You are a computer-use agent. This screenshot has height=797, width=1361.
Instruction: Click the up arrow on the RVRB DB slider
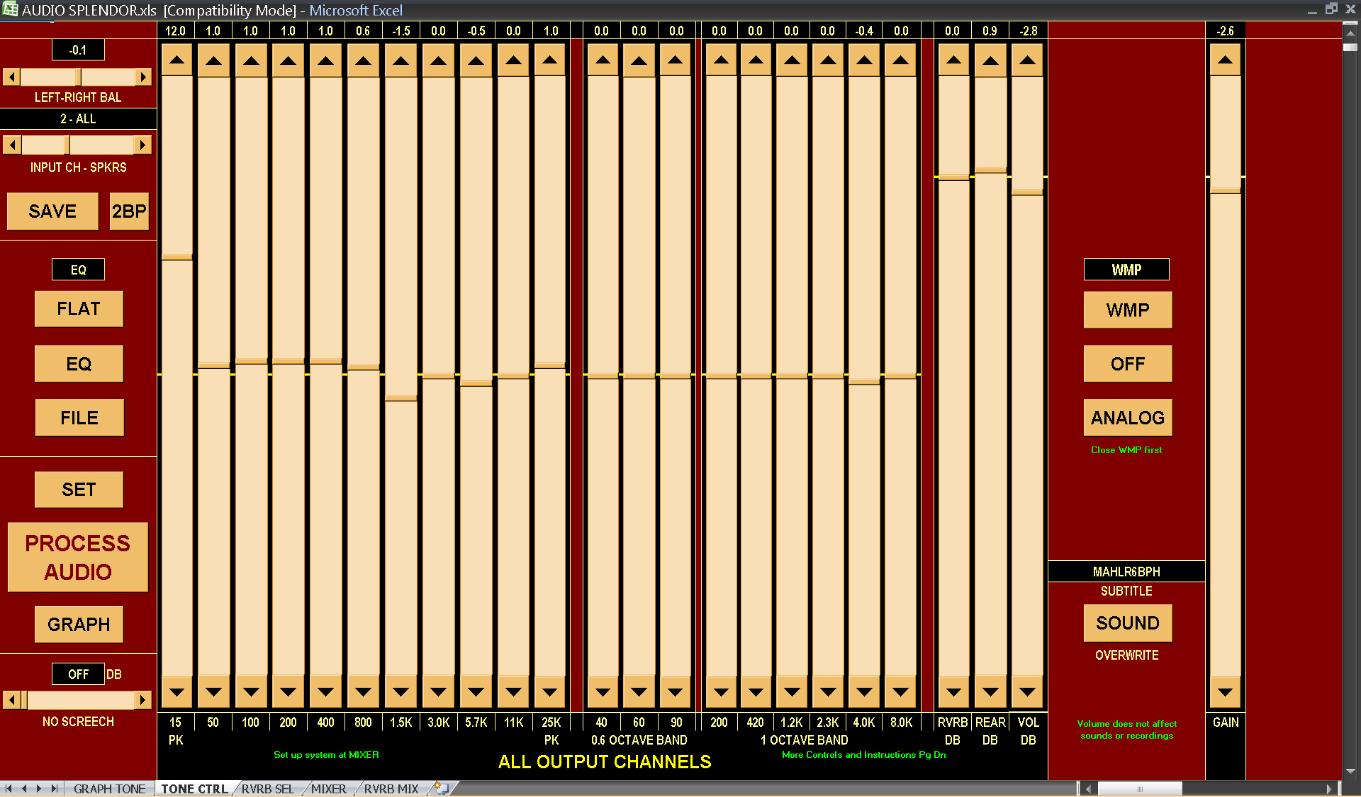[953, 61]
